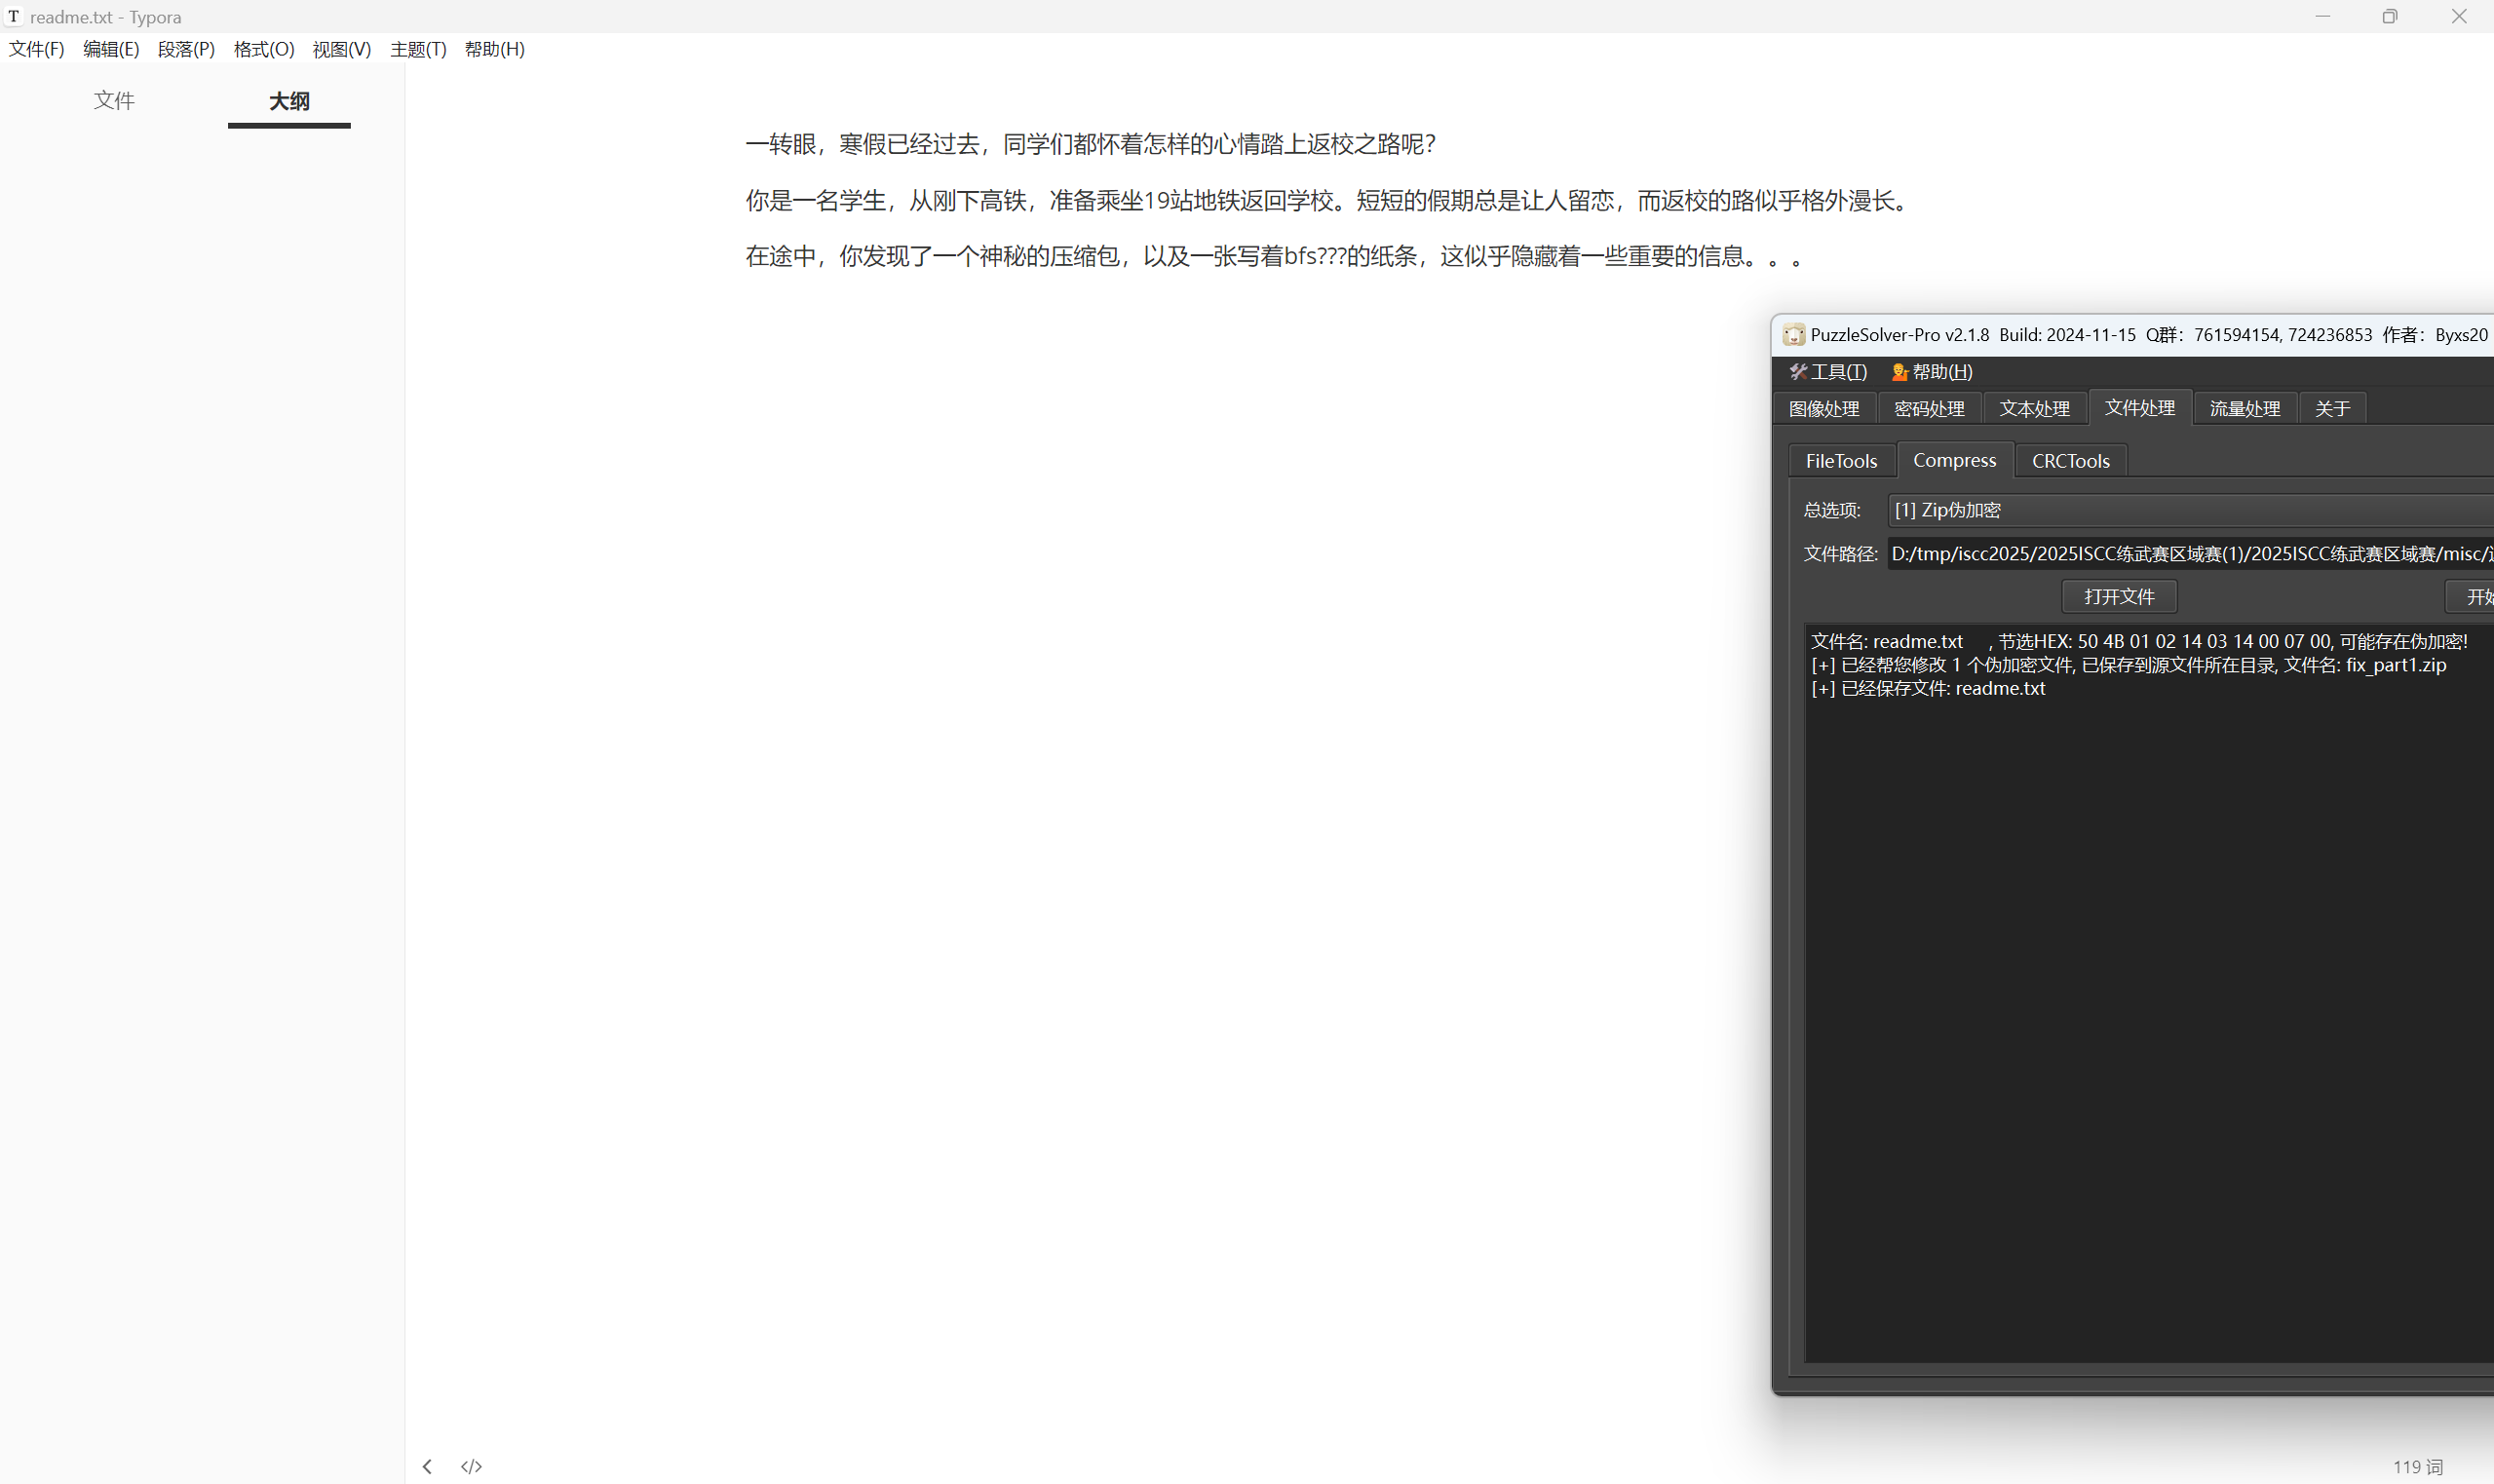Restore down the Typora window
Image resolution: width=2494 pixels, height=1484 pixels.
coord(2390,16)
